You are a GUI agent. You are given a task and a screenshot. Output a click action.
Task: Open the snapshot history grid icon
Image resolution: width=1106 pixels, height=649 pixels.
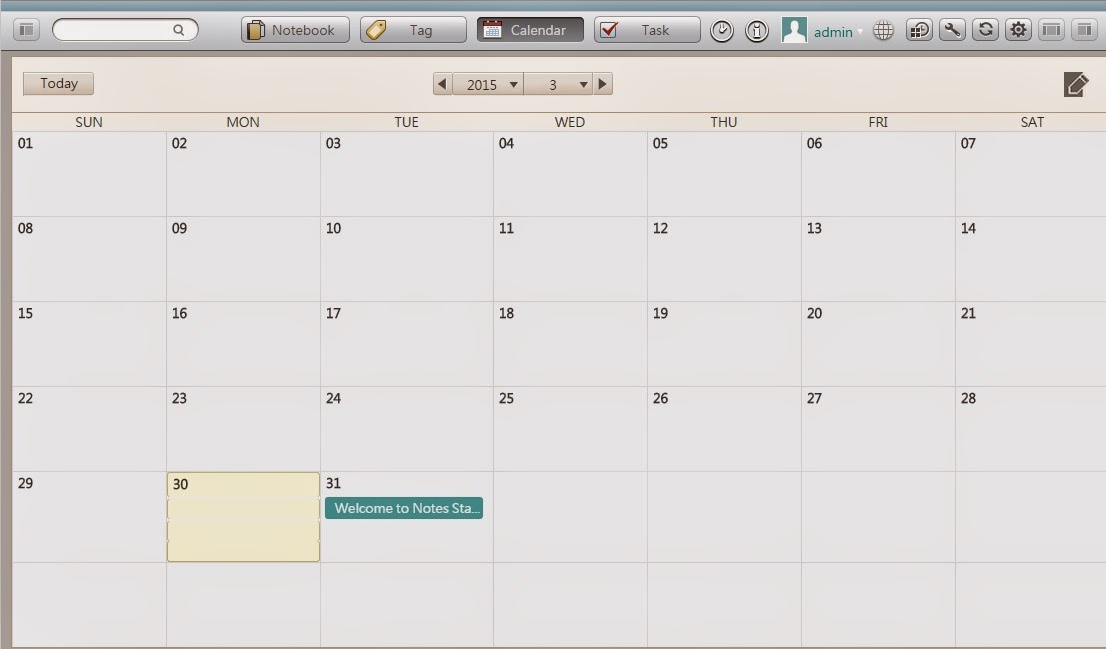(919, 30)
